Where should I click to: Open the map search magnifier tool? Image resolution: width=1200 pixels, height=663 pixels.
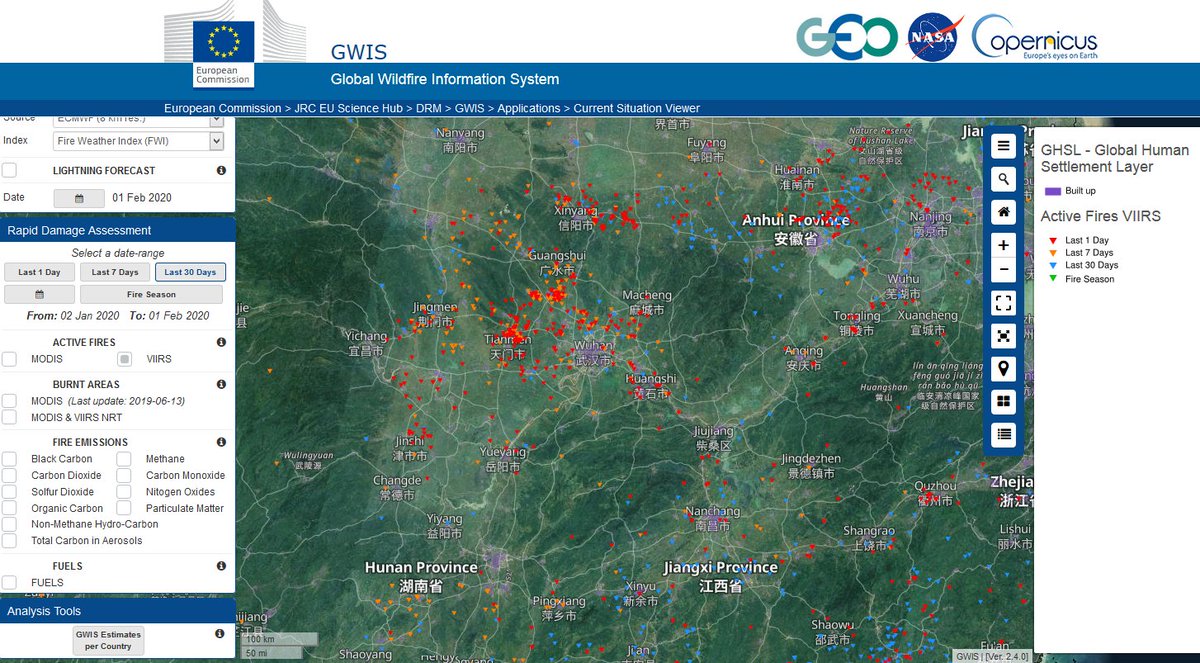pos(1004,179)
